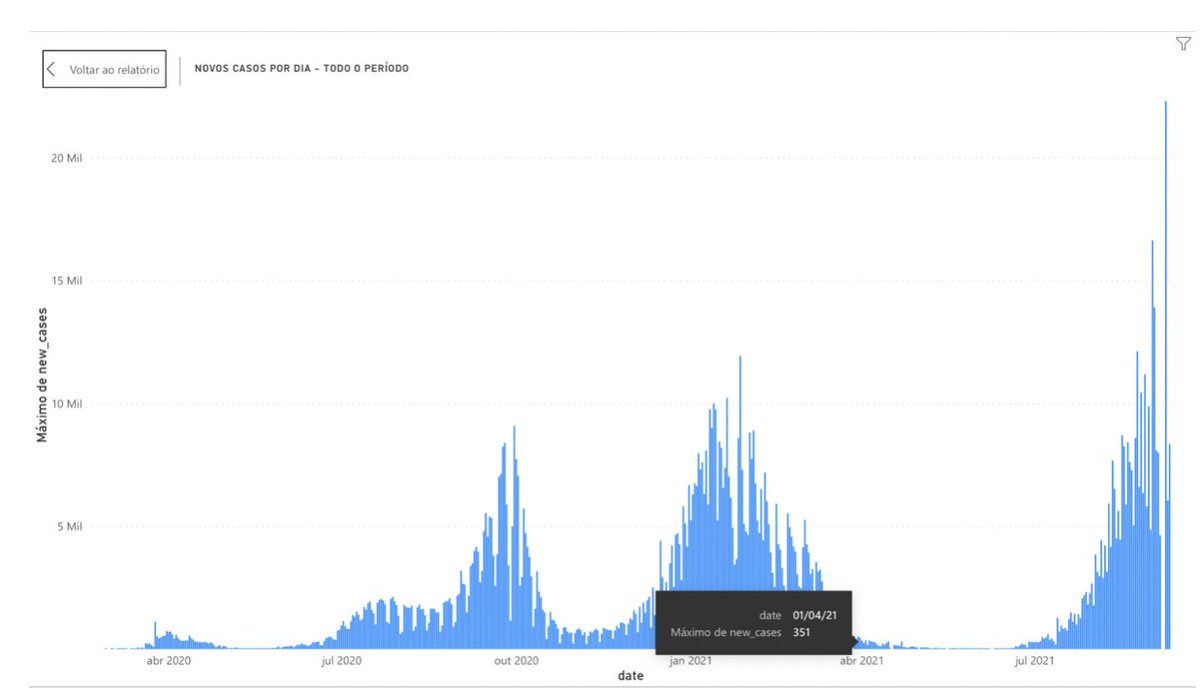Click the 'Voltar ao relatório' back button
This screenshot has width=1200, height=692.
(x=104, y=70)
